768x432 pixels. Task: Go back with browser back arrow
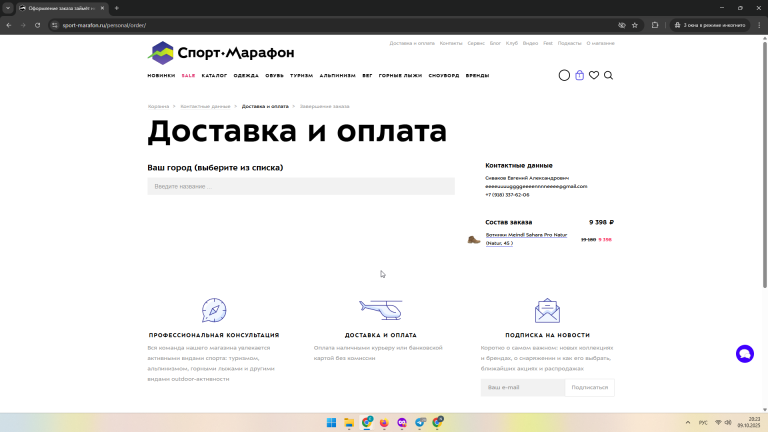(x=9, y=25)
